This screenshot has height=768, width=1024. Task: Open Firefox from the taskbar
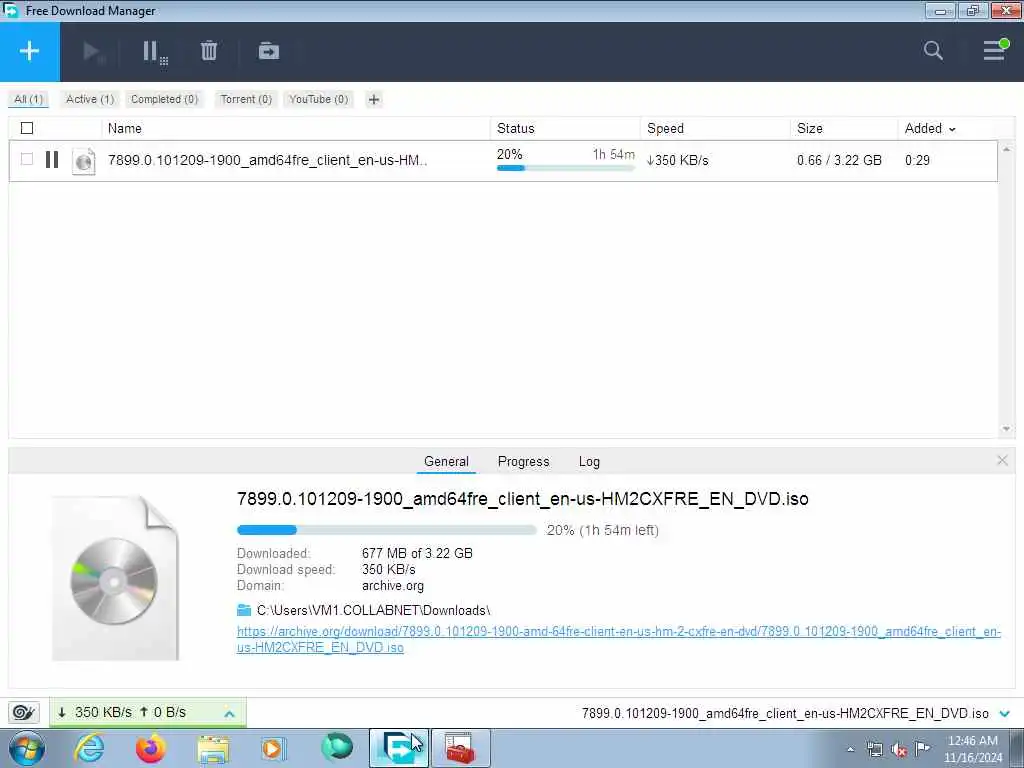150,748
